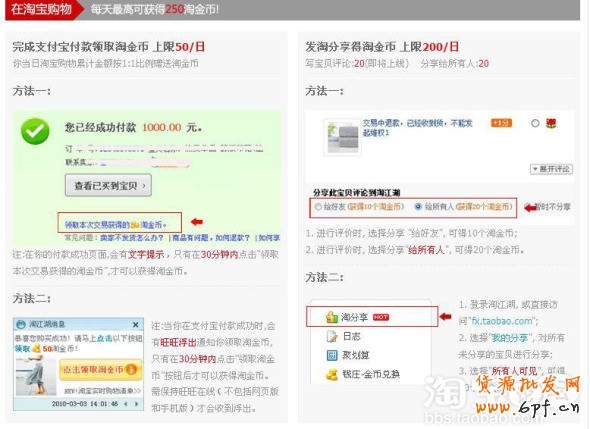590x429 pixels.
Task: Click the orange 点击领取淘金币 button
Action: coord(100,370)
